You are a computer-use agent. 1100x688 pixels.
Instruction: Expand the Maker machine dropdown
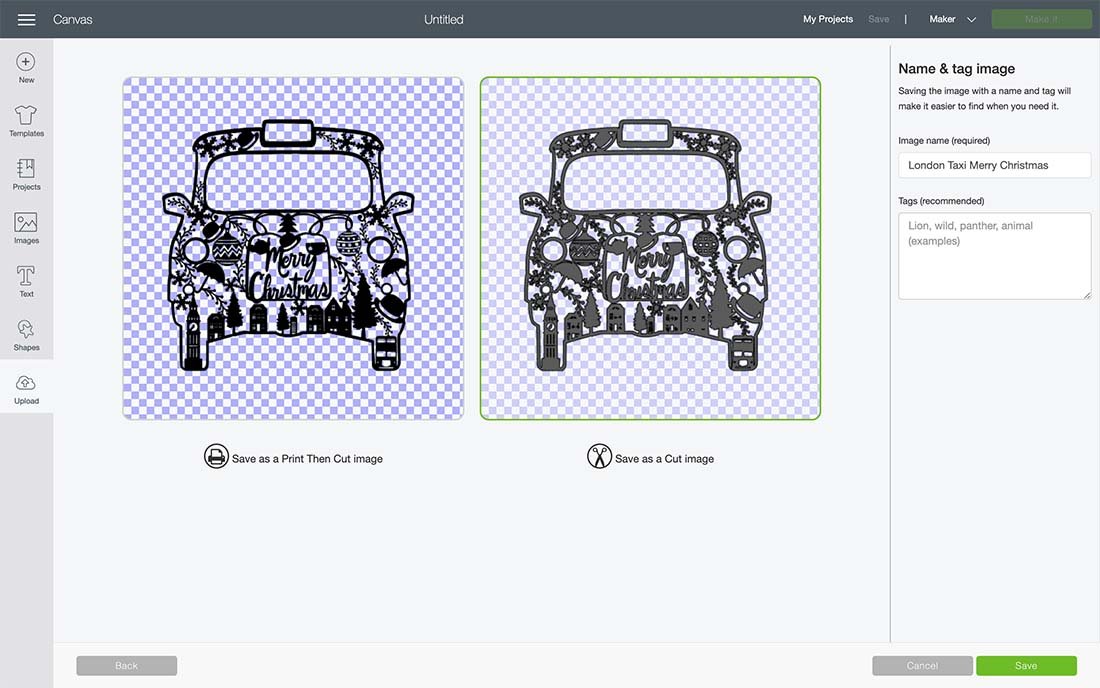952,20
